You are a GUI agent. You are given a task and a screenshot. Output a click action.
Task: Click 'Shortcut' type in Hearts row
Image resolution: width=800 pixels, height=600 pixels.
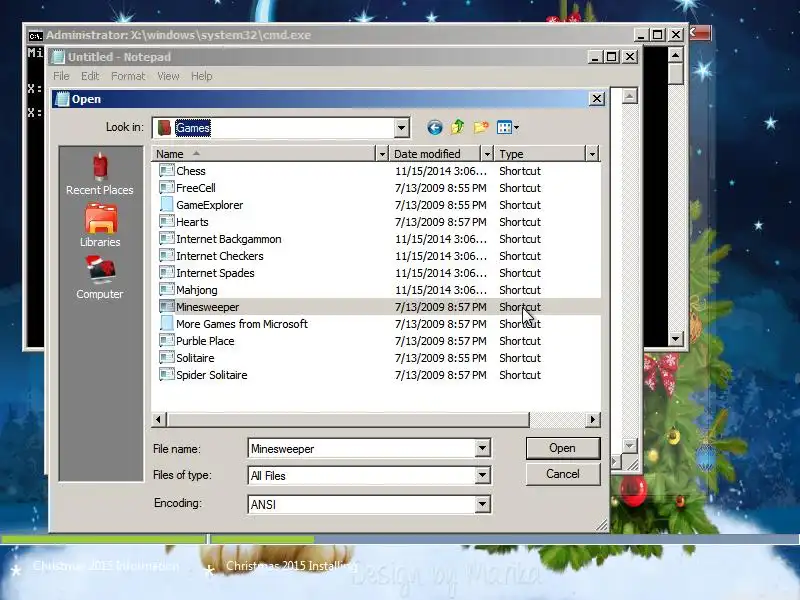(x=520, y=222)
